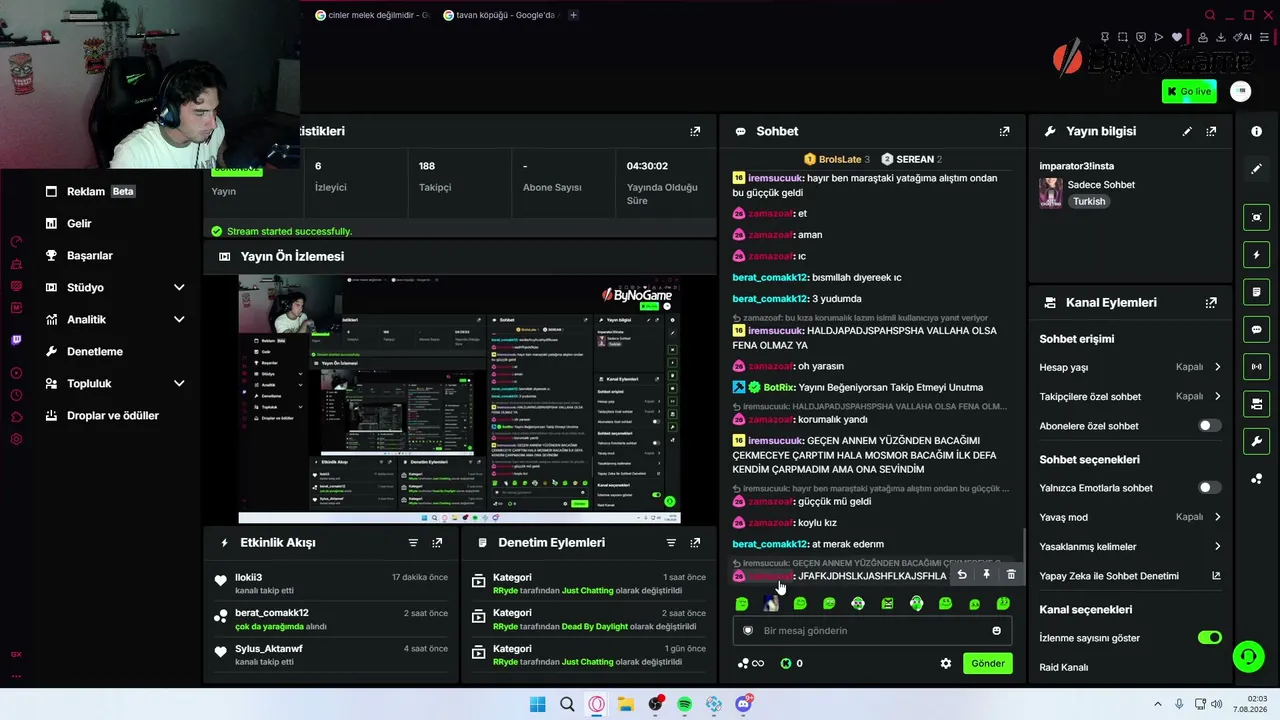Disable İzlenme sayısını göster switch
The image size is (1280, 720).
tap(1210, 637)
